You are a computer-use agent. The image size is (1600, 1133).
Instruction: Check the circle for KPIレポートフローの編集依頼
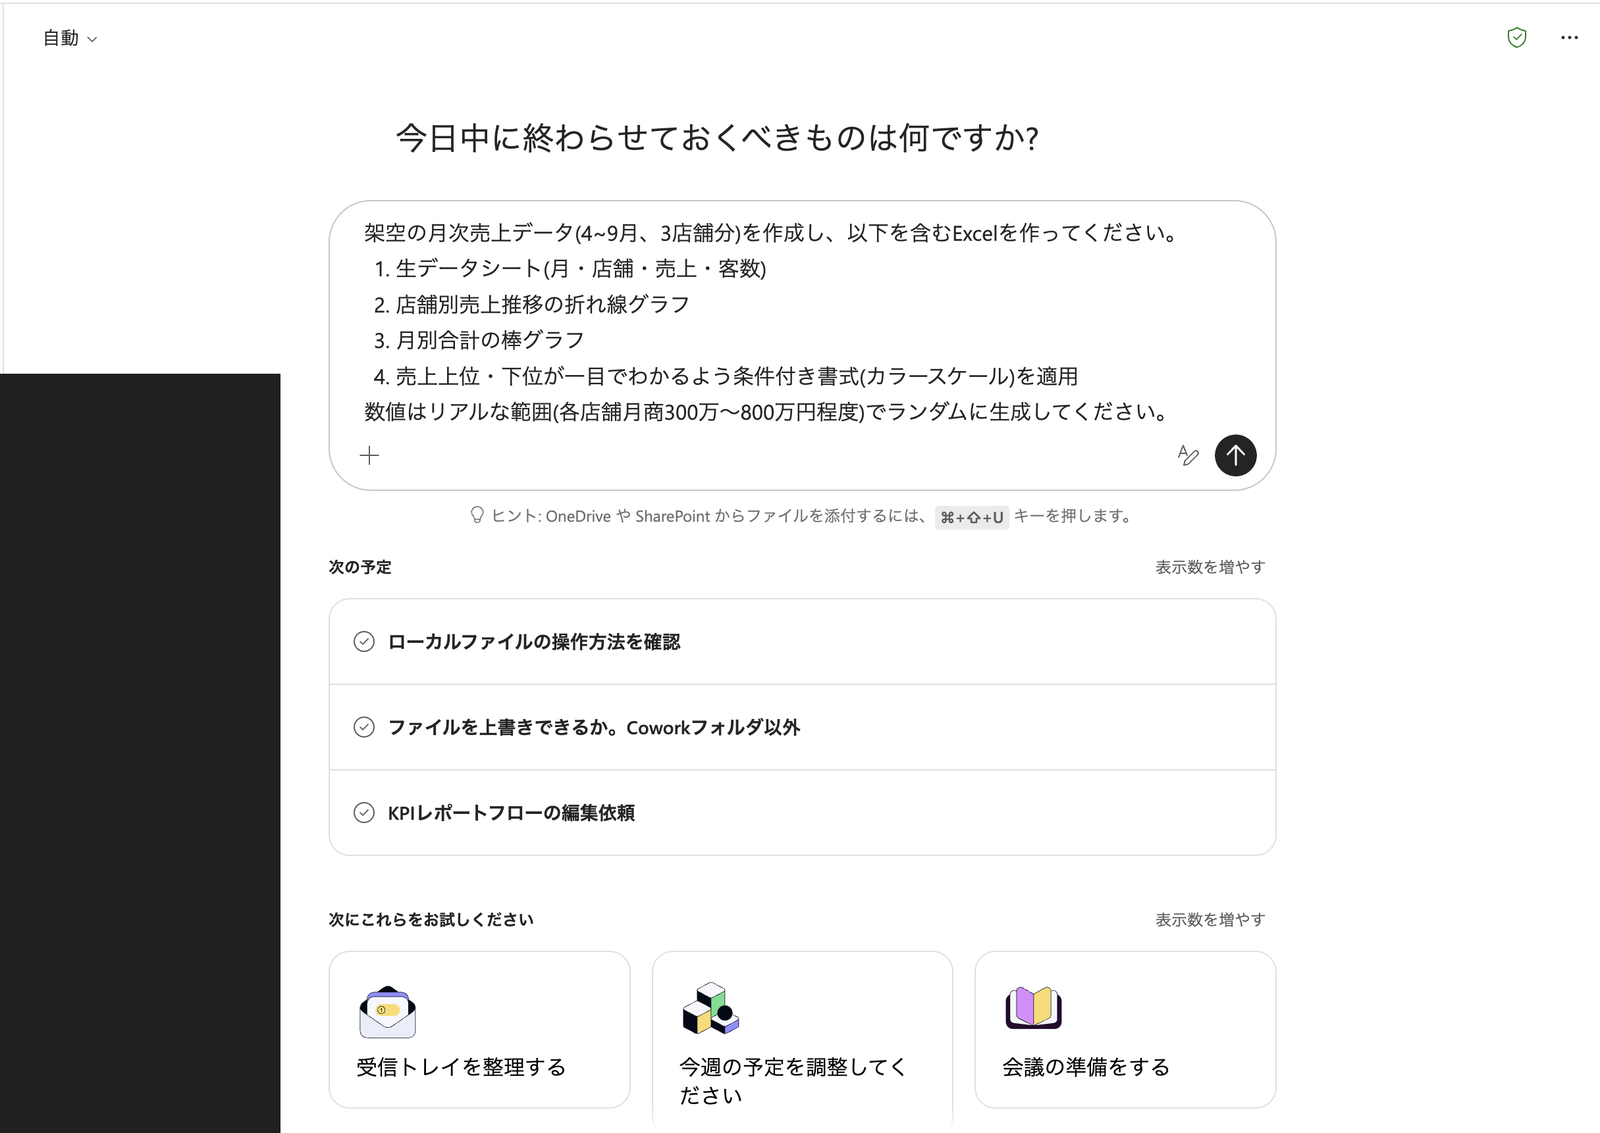[364, 813]
